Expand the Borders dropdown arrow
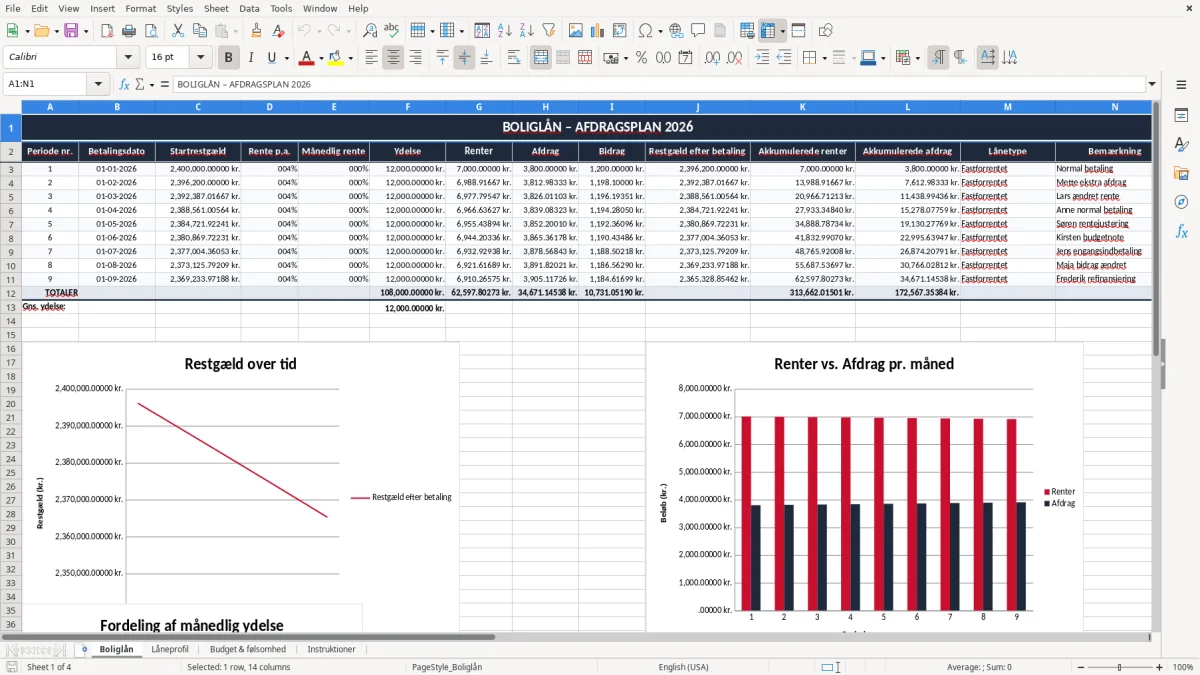 pyautogui.click(x=825, y=58)
